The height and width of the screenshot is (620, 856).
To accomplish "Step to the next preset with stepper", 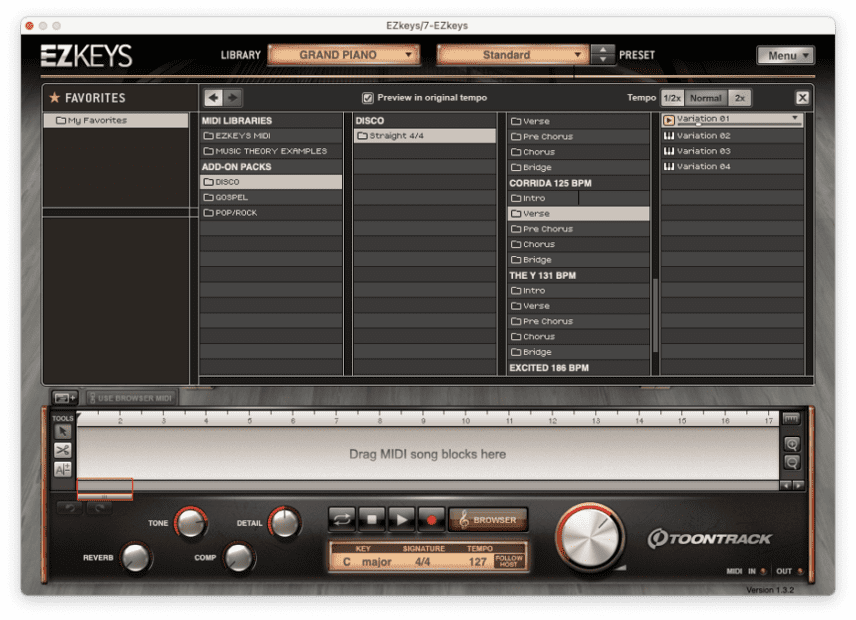I will tap(603, 59).
